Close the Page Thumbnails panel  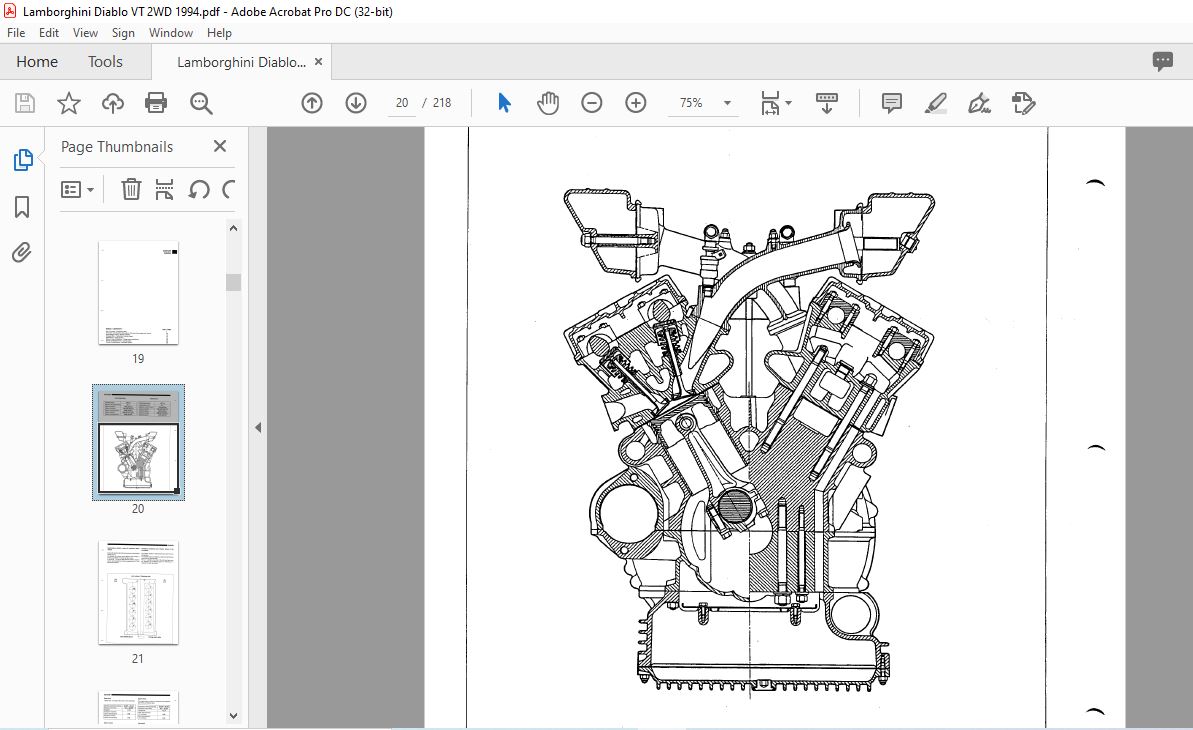(x=220, y=146)
